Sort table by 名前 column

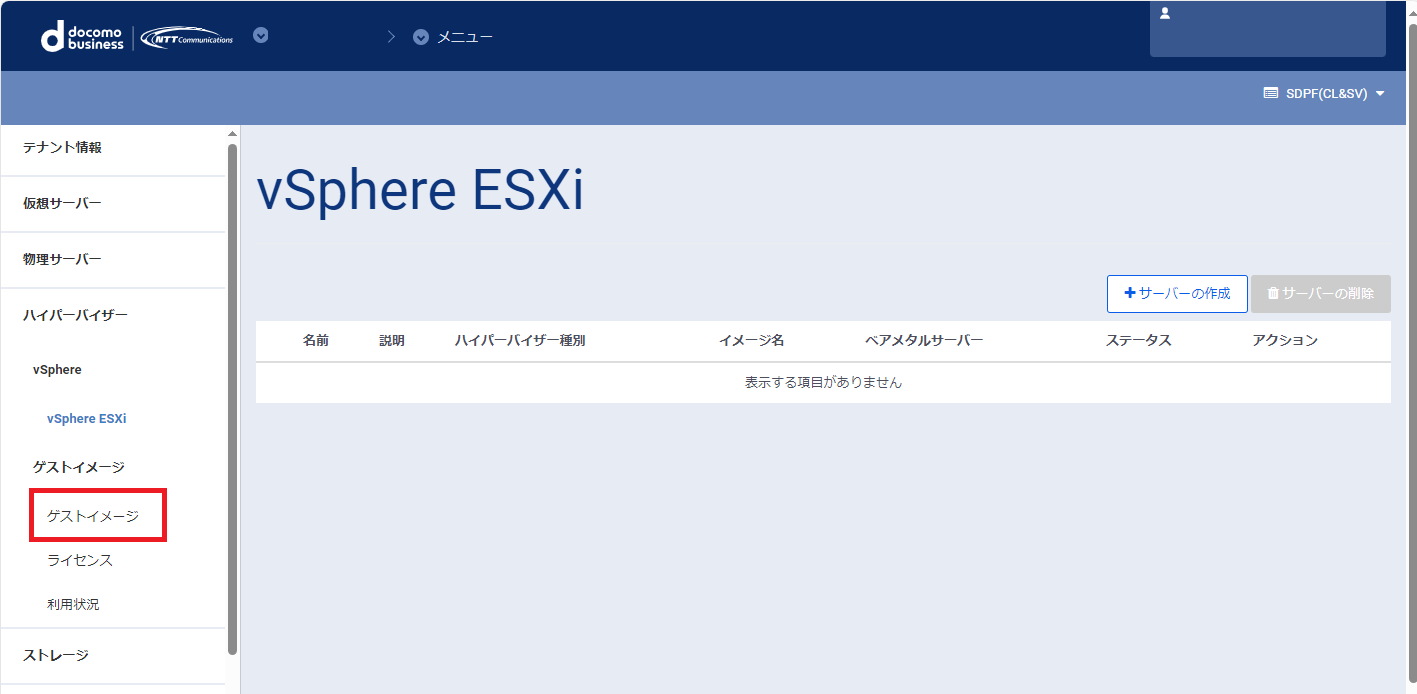tap(316, 341)
